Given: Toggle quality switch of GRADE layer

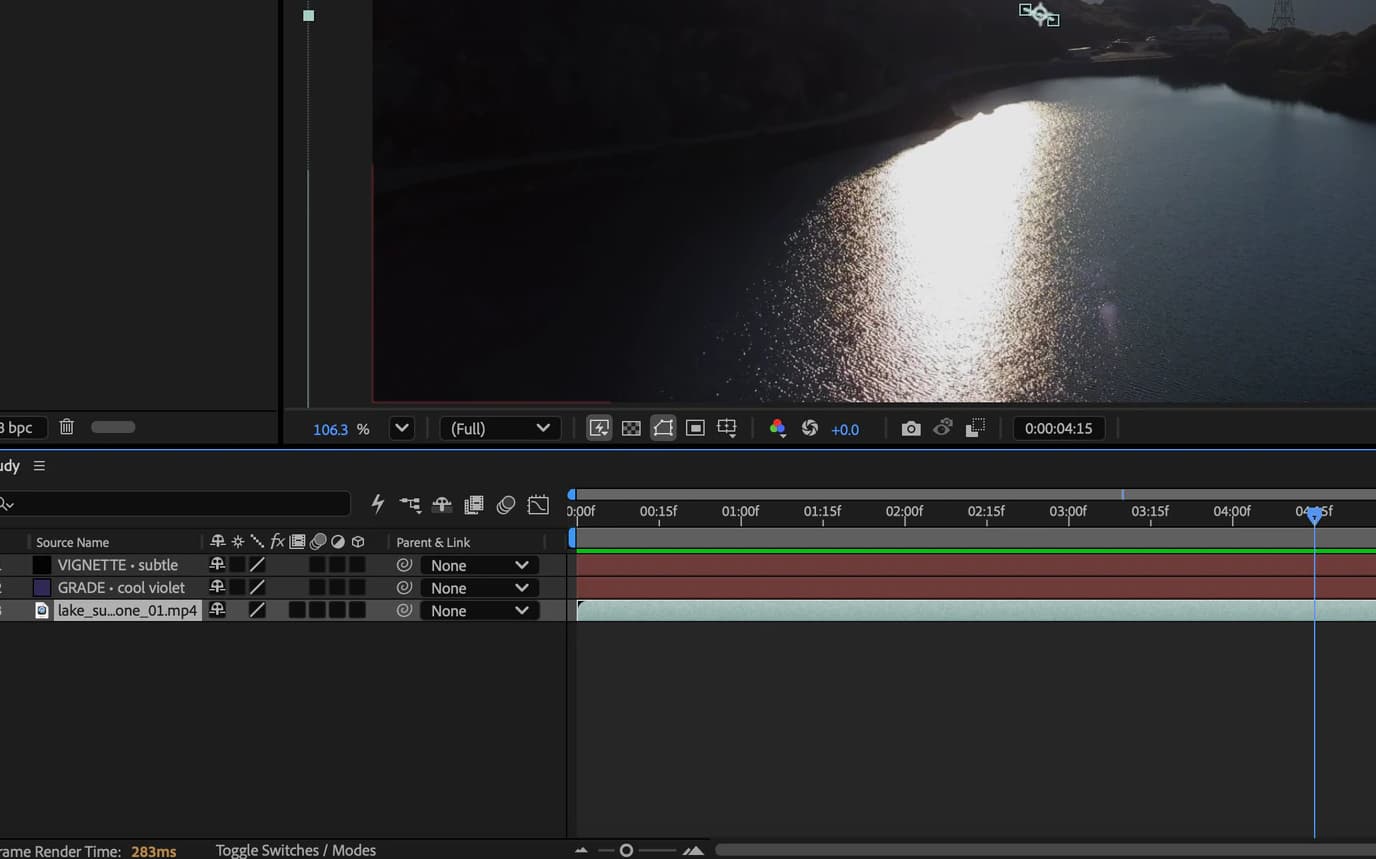Looking at the screenshot, I should tap(257, 587).
